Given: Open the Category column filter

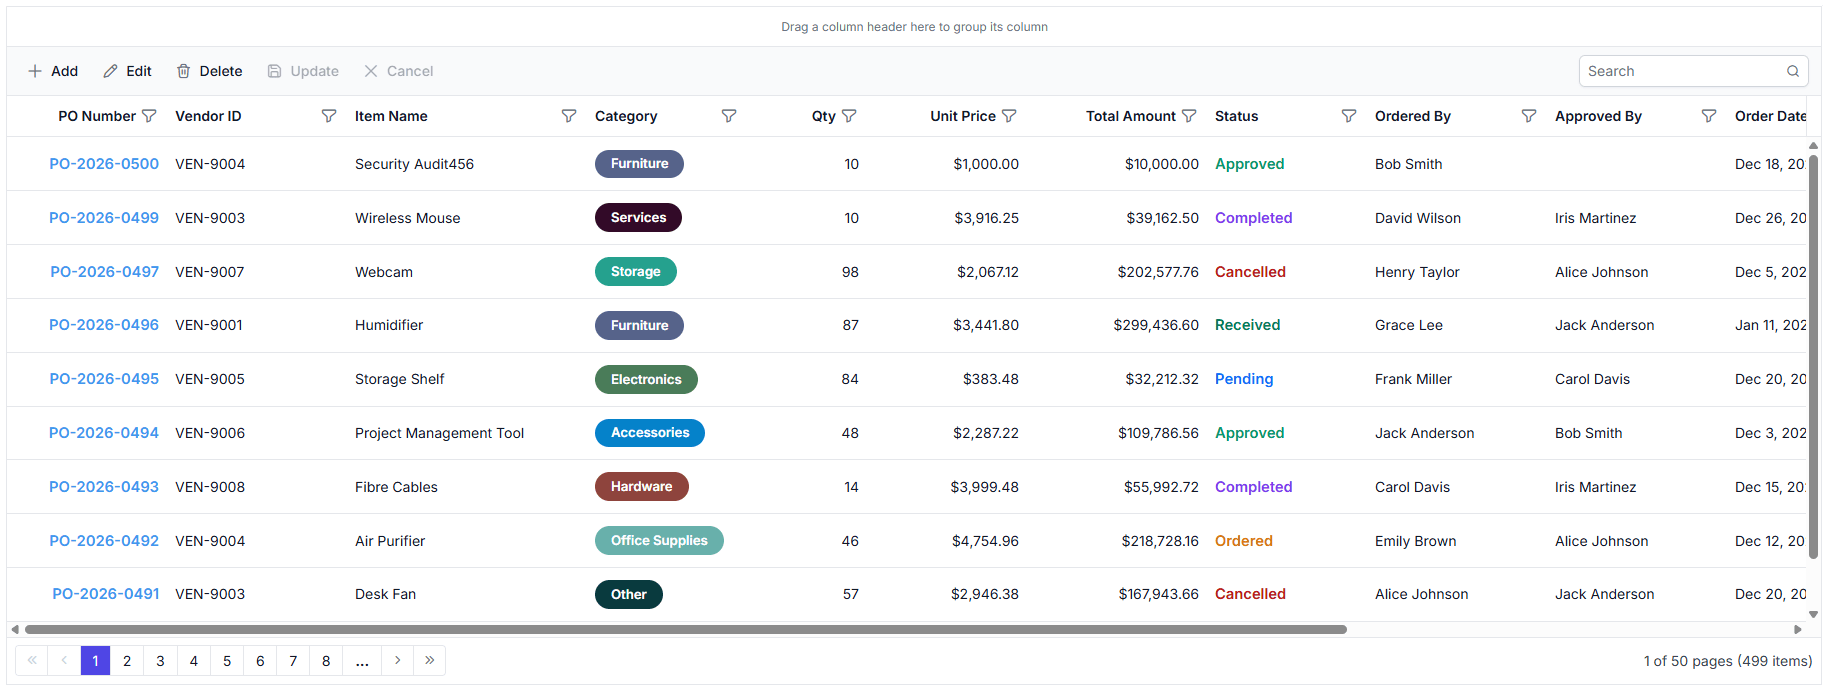Looking at the screenshot, I should (x=728, y=116).
